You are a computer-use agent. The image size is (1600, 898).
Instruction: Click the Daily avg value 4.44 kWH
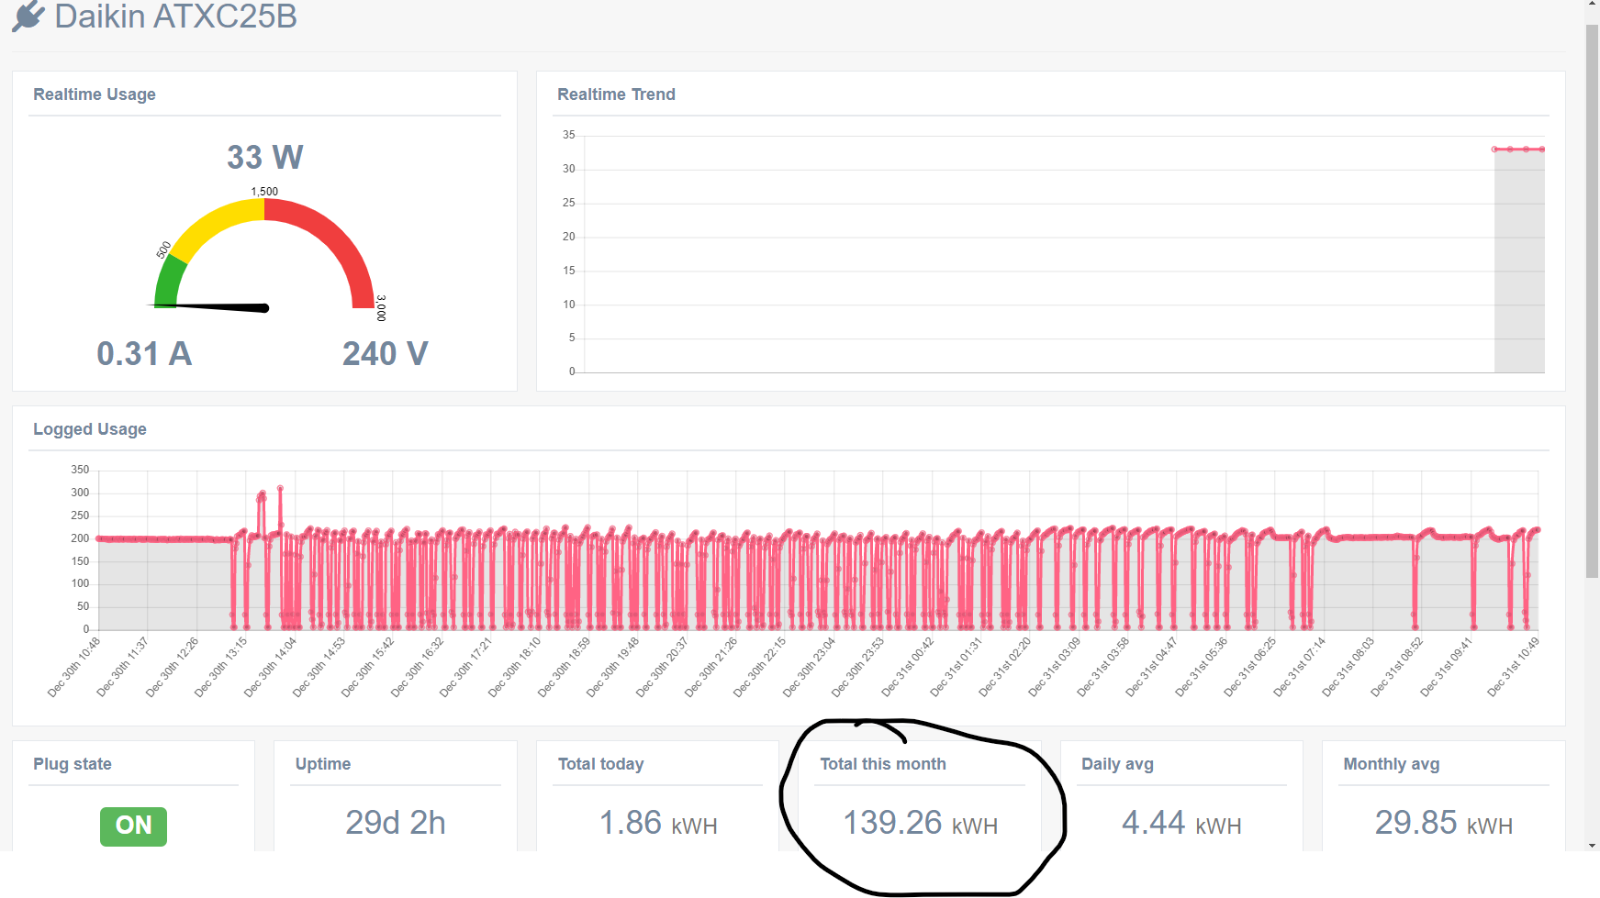click(1181, 823)
